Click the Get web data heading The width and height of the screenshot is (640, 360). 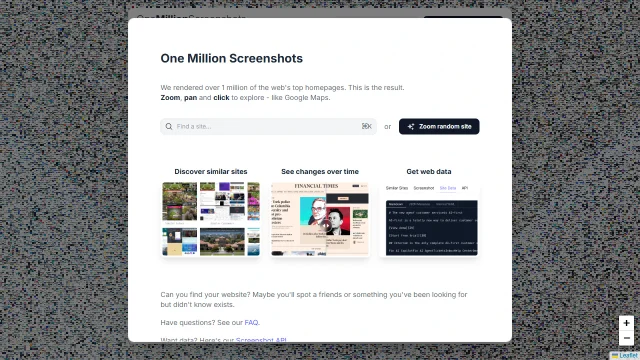429,171
